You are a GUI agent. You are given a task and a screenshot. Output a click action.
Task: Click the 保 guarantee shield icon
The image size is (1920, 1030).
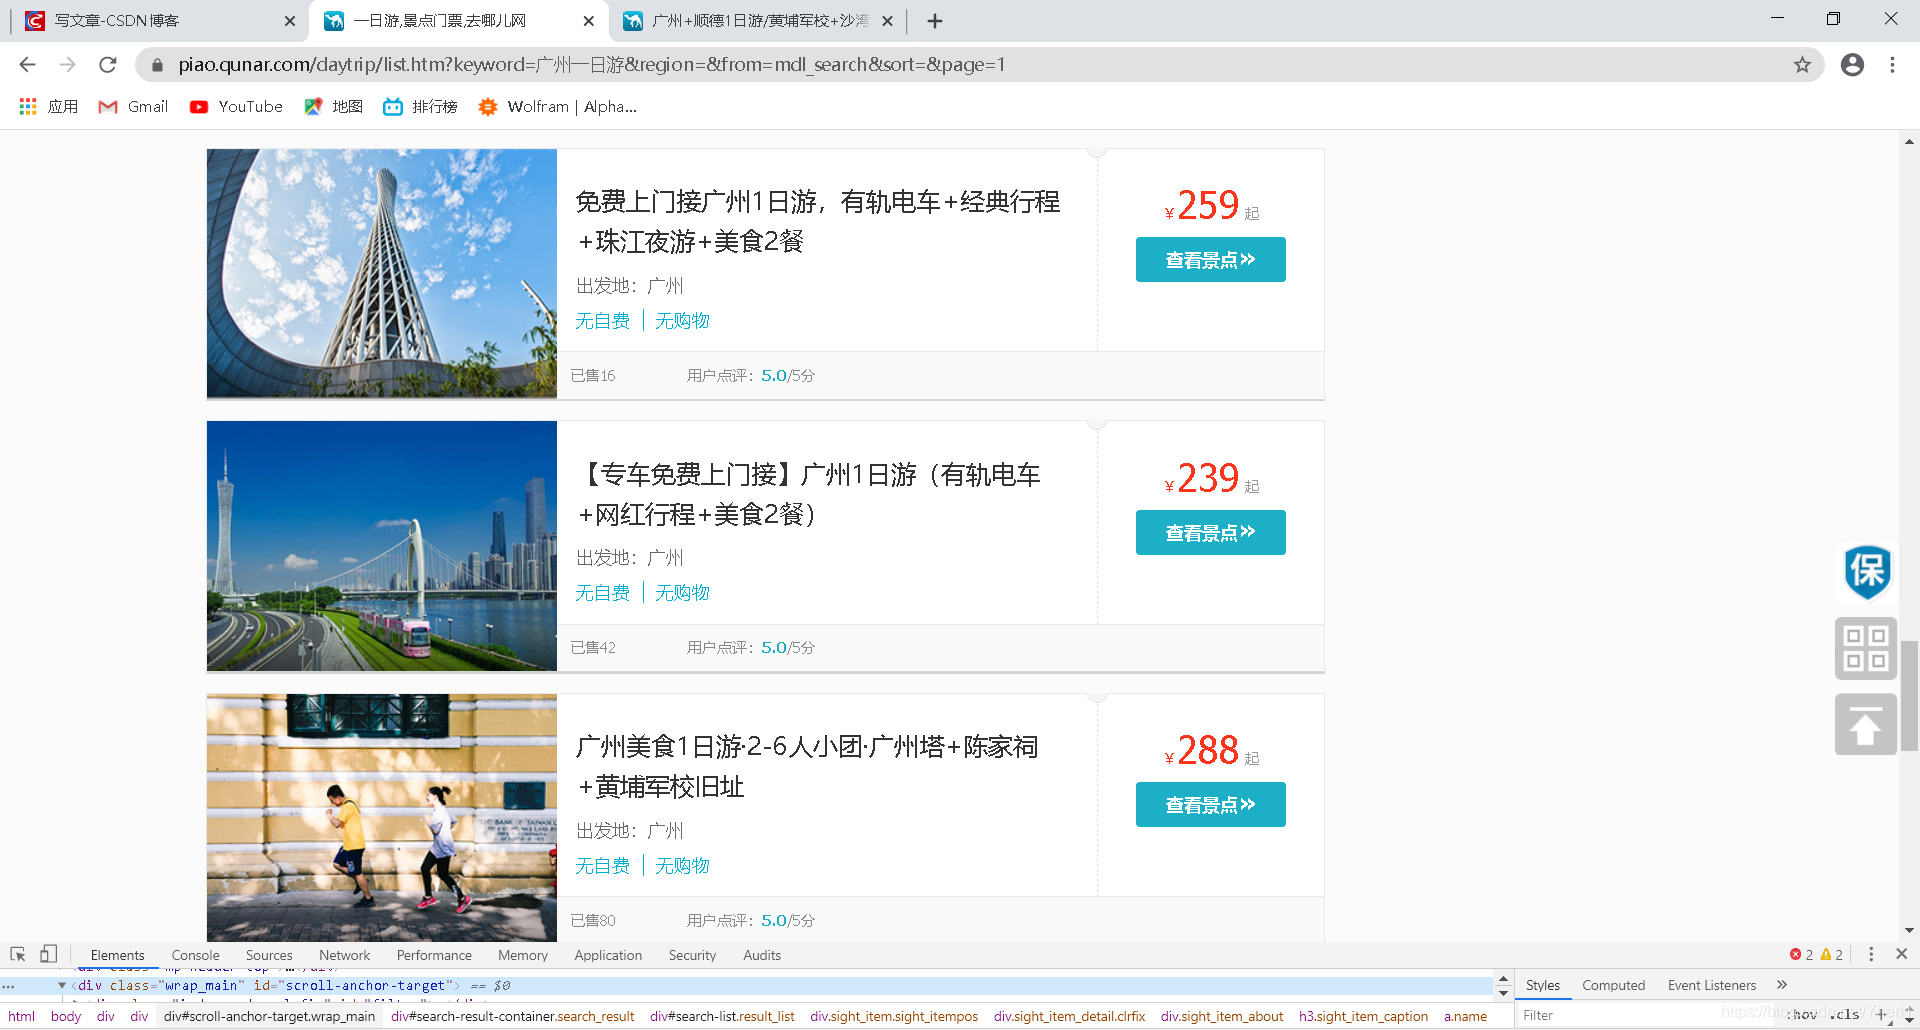(1866, 572)
